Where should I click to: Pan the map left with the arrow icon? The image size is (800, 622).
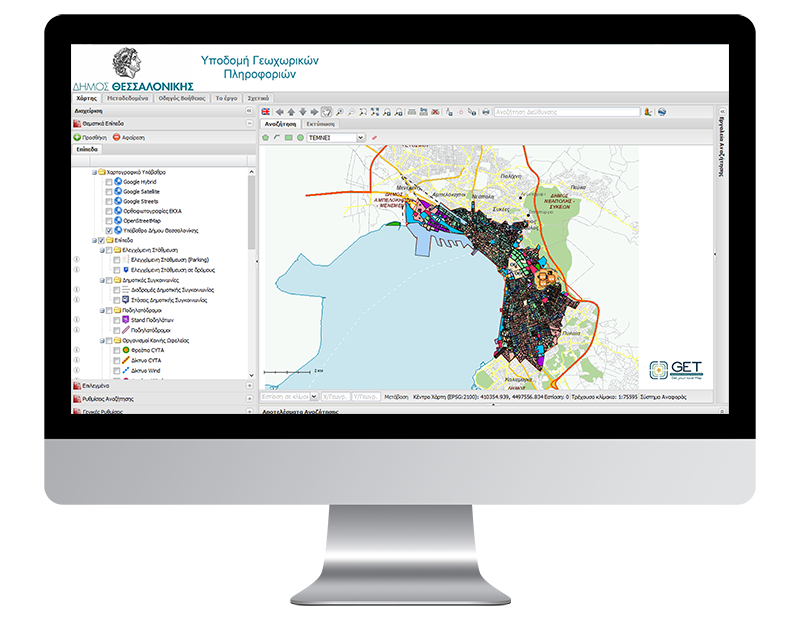point(279,112)
